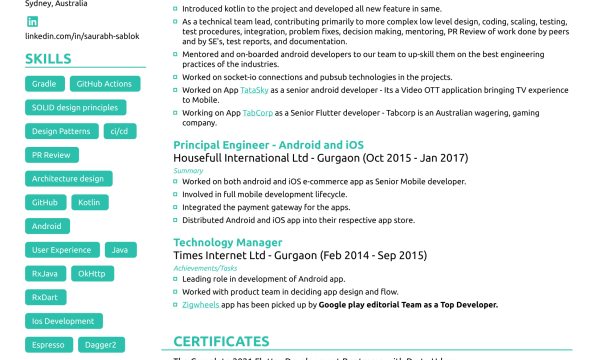The width and height of the screenshot is (600, 360).
Task: Click the Technology Manager job title
Action: point(228,243)
